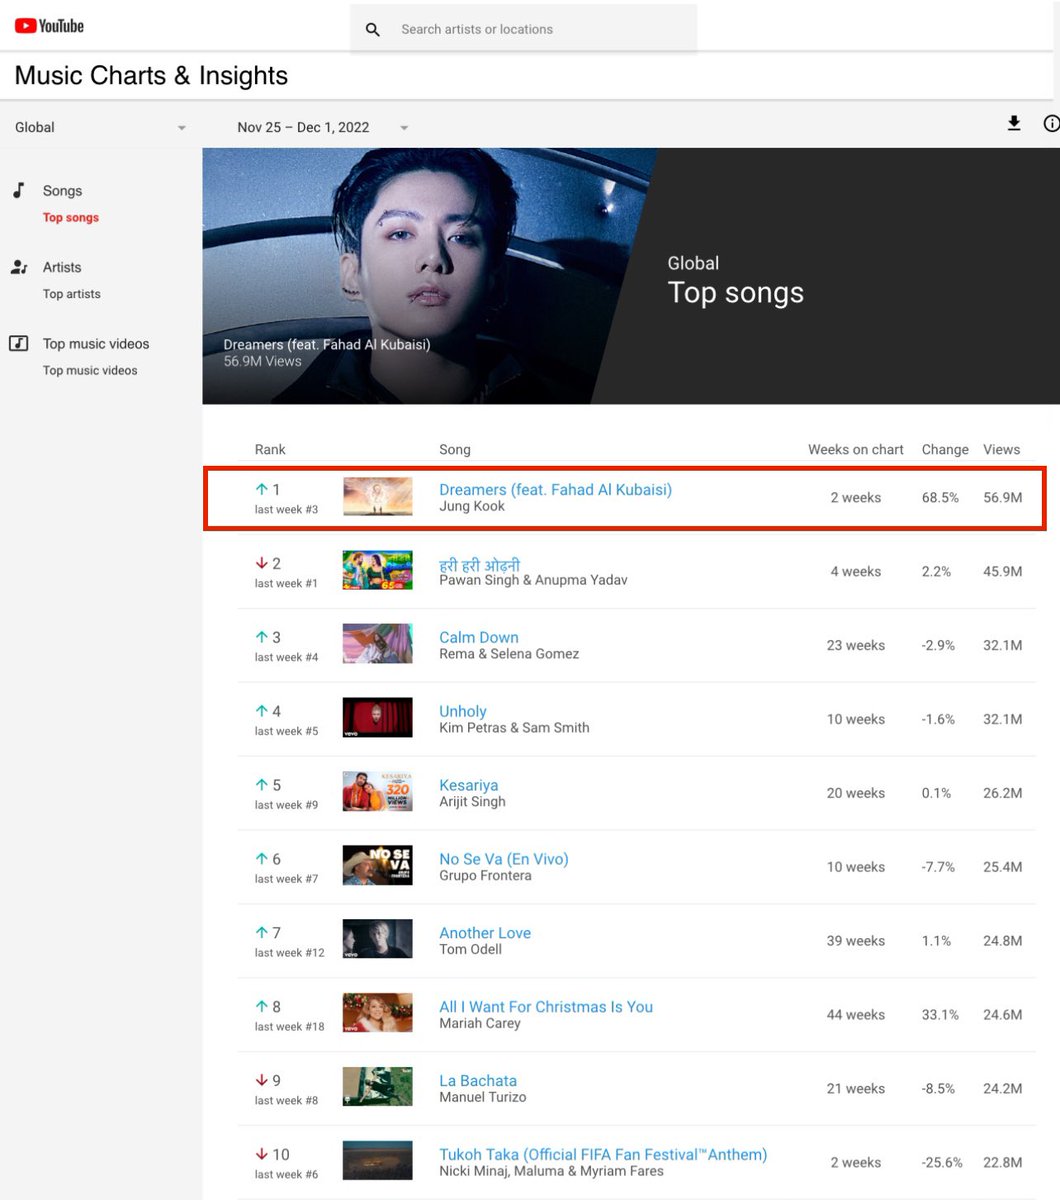Click the Dreamers row thumbnail
This screenshot has width=1060, height=1200.
coord(378,497)
